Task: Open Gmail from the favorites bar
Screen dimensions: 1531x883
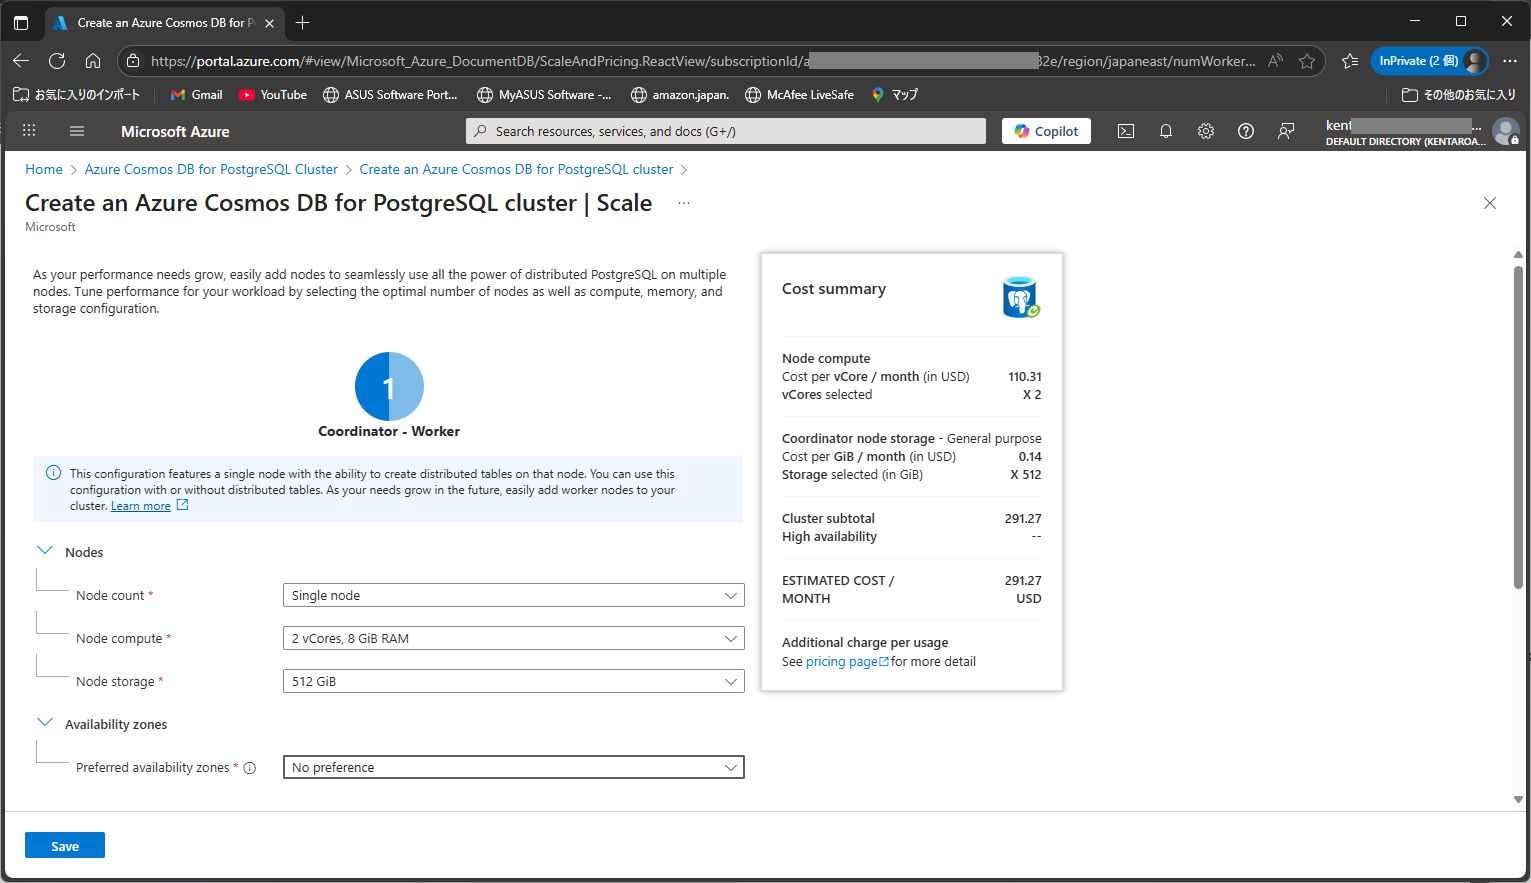Action: click(195, 94)
